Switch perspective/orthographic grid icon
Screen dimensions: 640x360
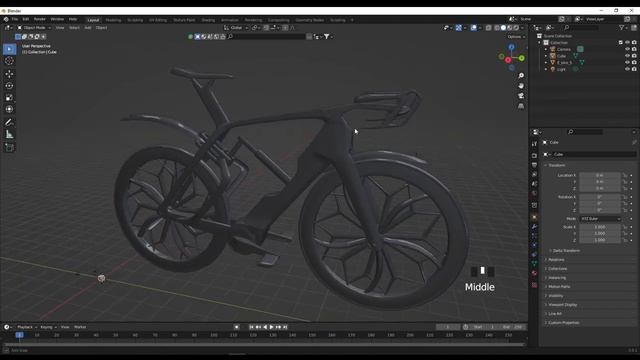tap(521, 106)
